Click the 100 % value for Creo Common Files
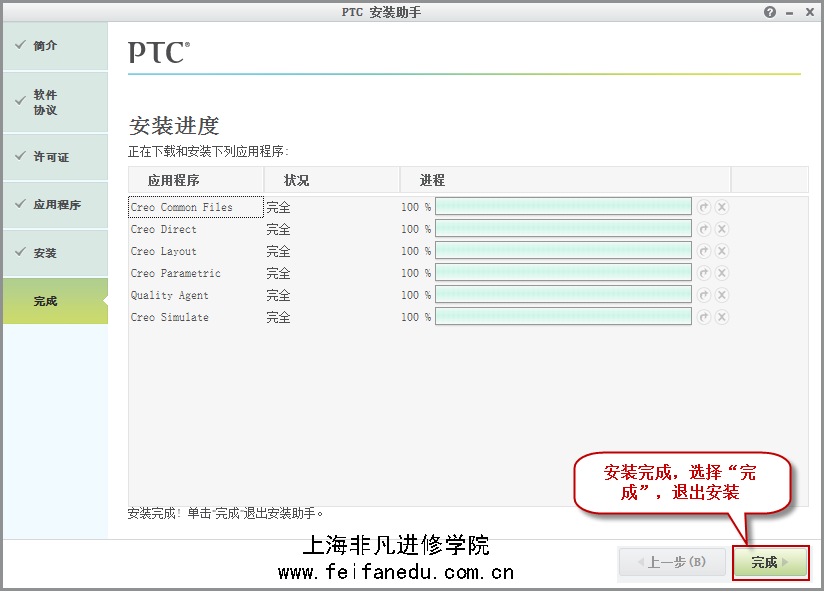The height and width of the screenshot is (591, 824). 416,208
